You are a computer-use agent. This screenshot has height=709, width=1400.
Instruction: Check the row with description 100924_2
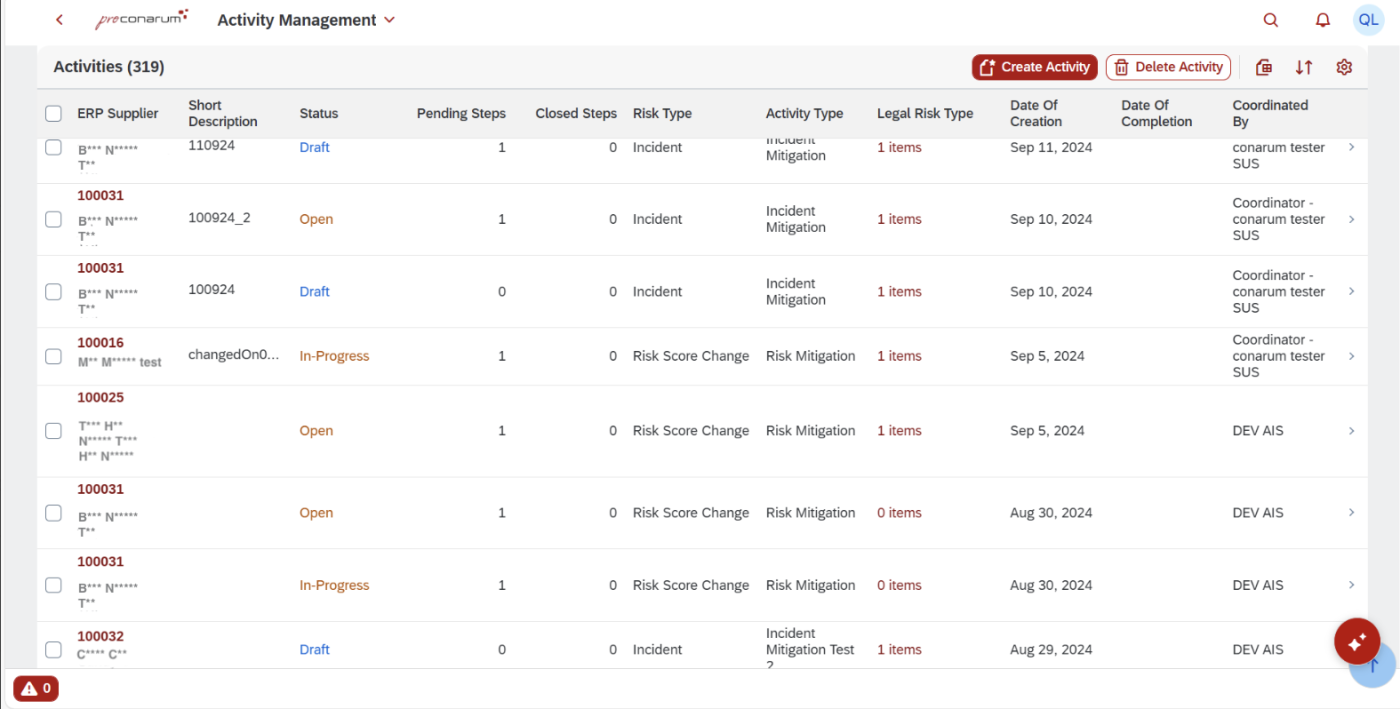coord(54,219)
